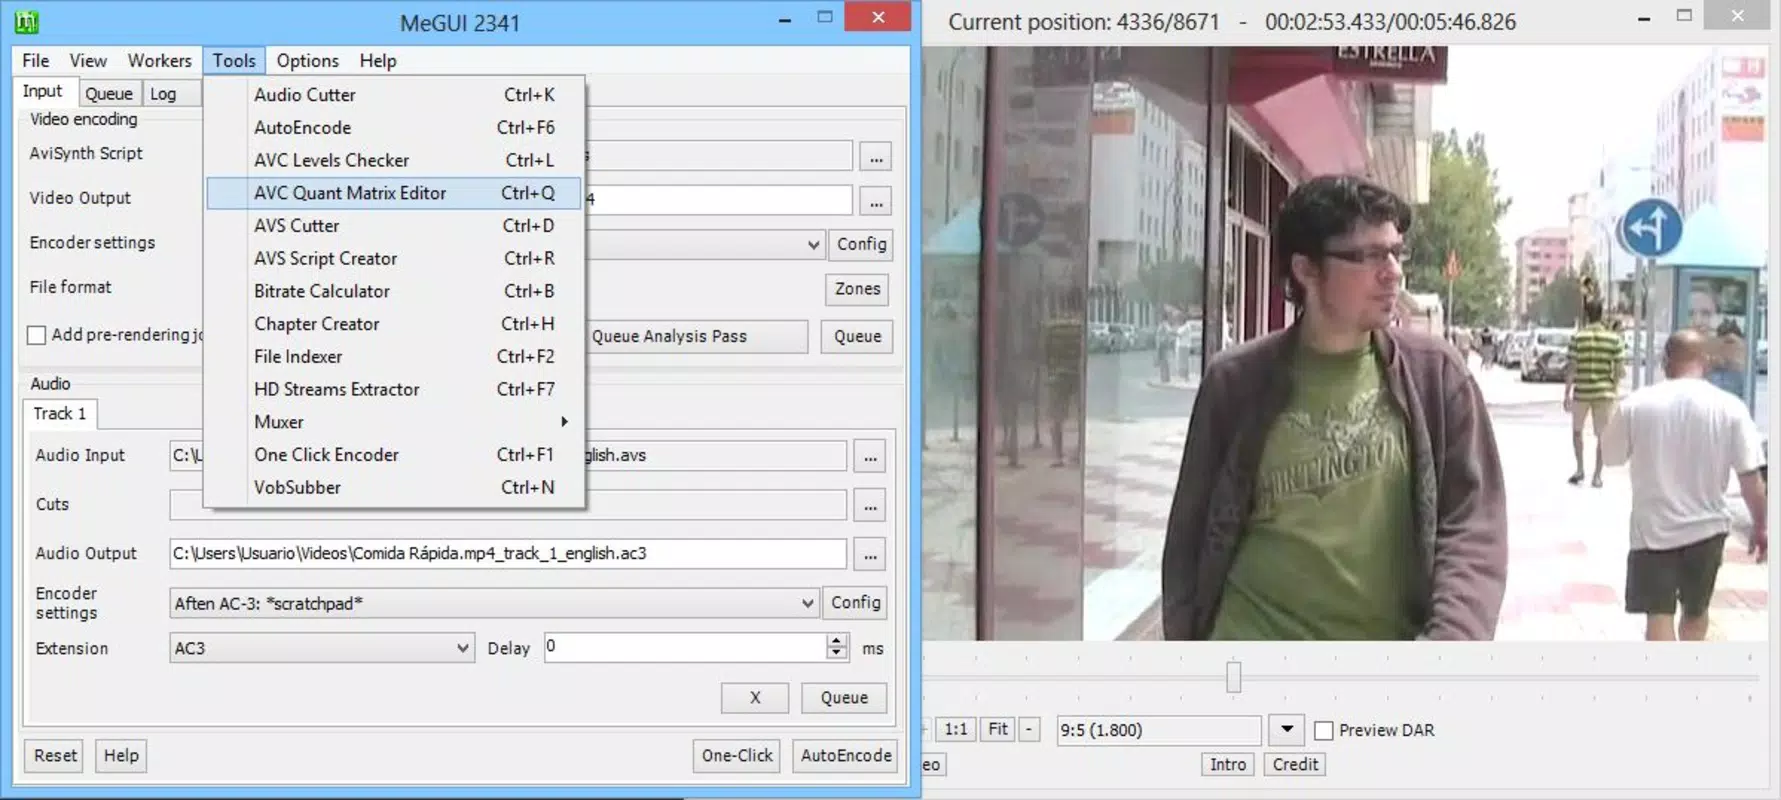Open Aften AC-3 encoder settings dropdown
Image resolution: width=1781 pixels, height=800 pixels.
pos(807,603)
